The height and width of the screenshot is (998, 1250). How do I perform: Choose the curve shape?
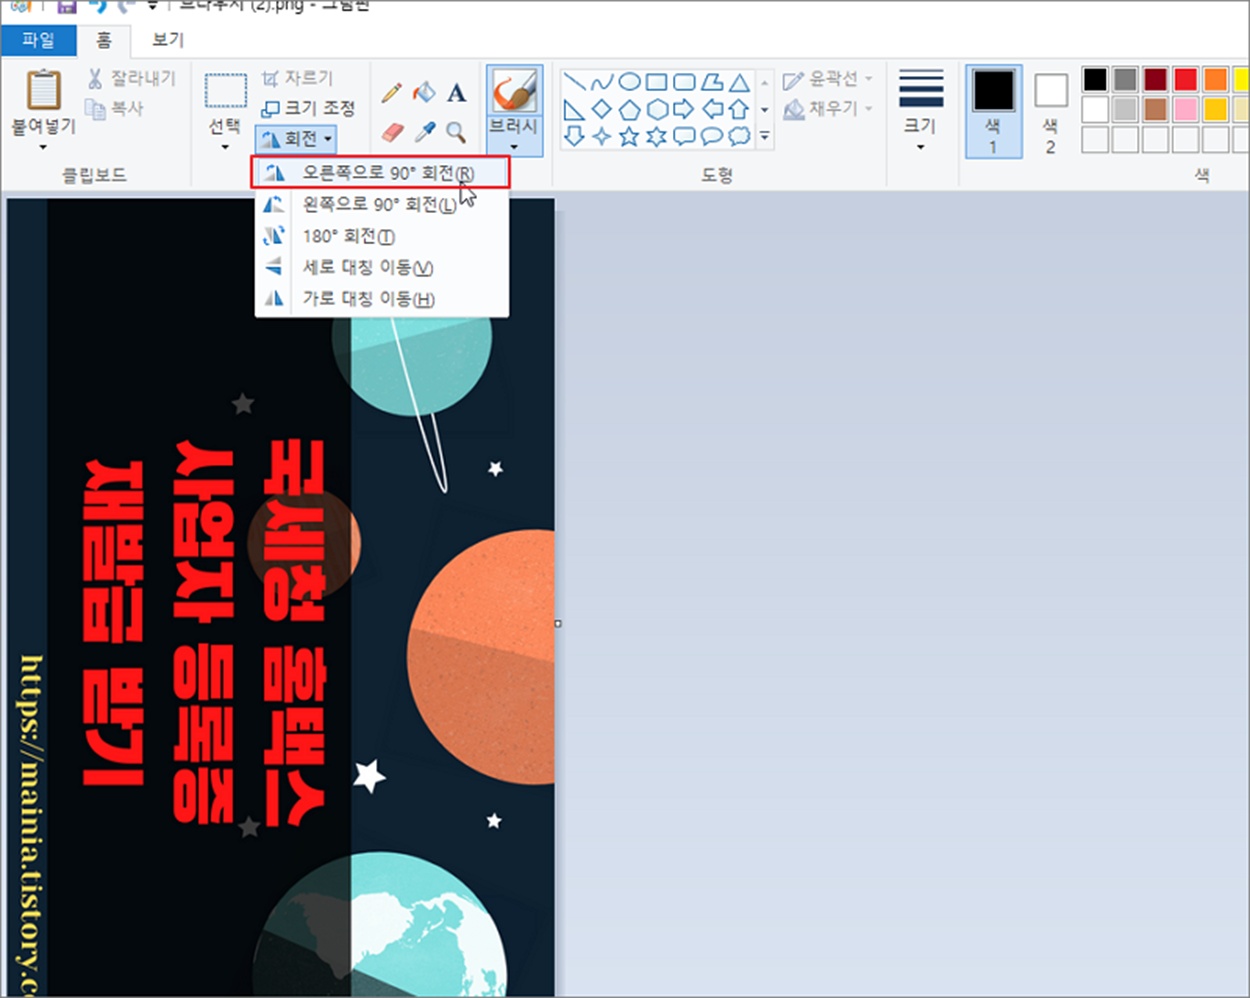click(x=601, y=82)
